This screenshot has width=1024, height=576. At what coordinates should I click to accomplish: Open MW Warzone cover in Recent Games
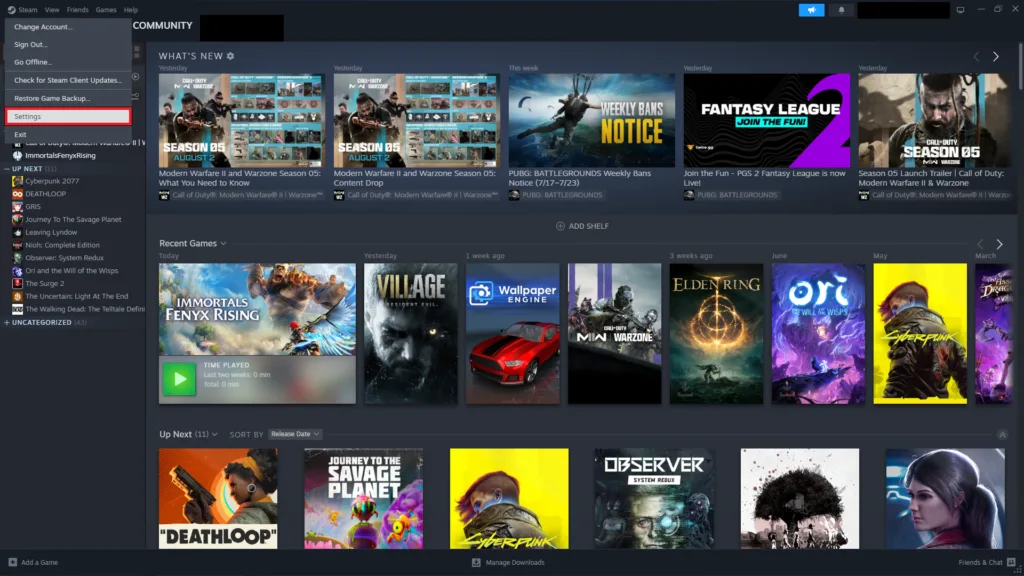615,334
